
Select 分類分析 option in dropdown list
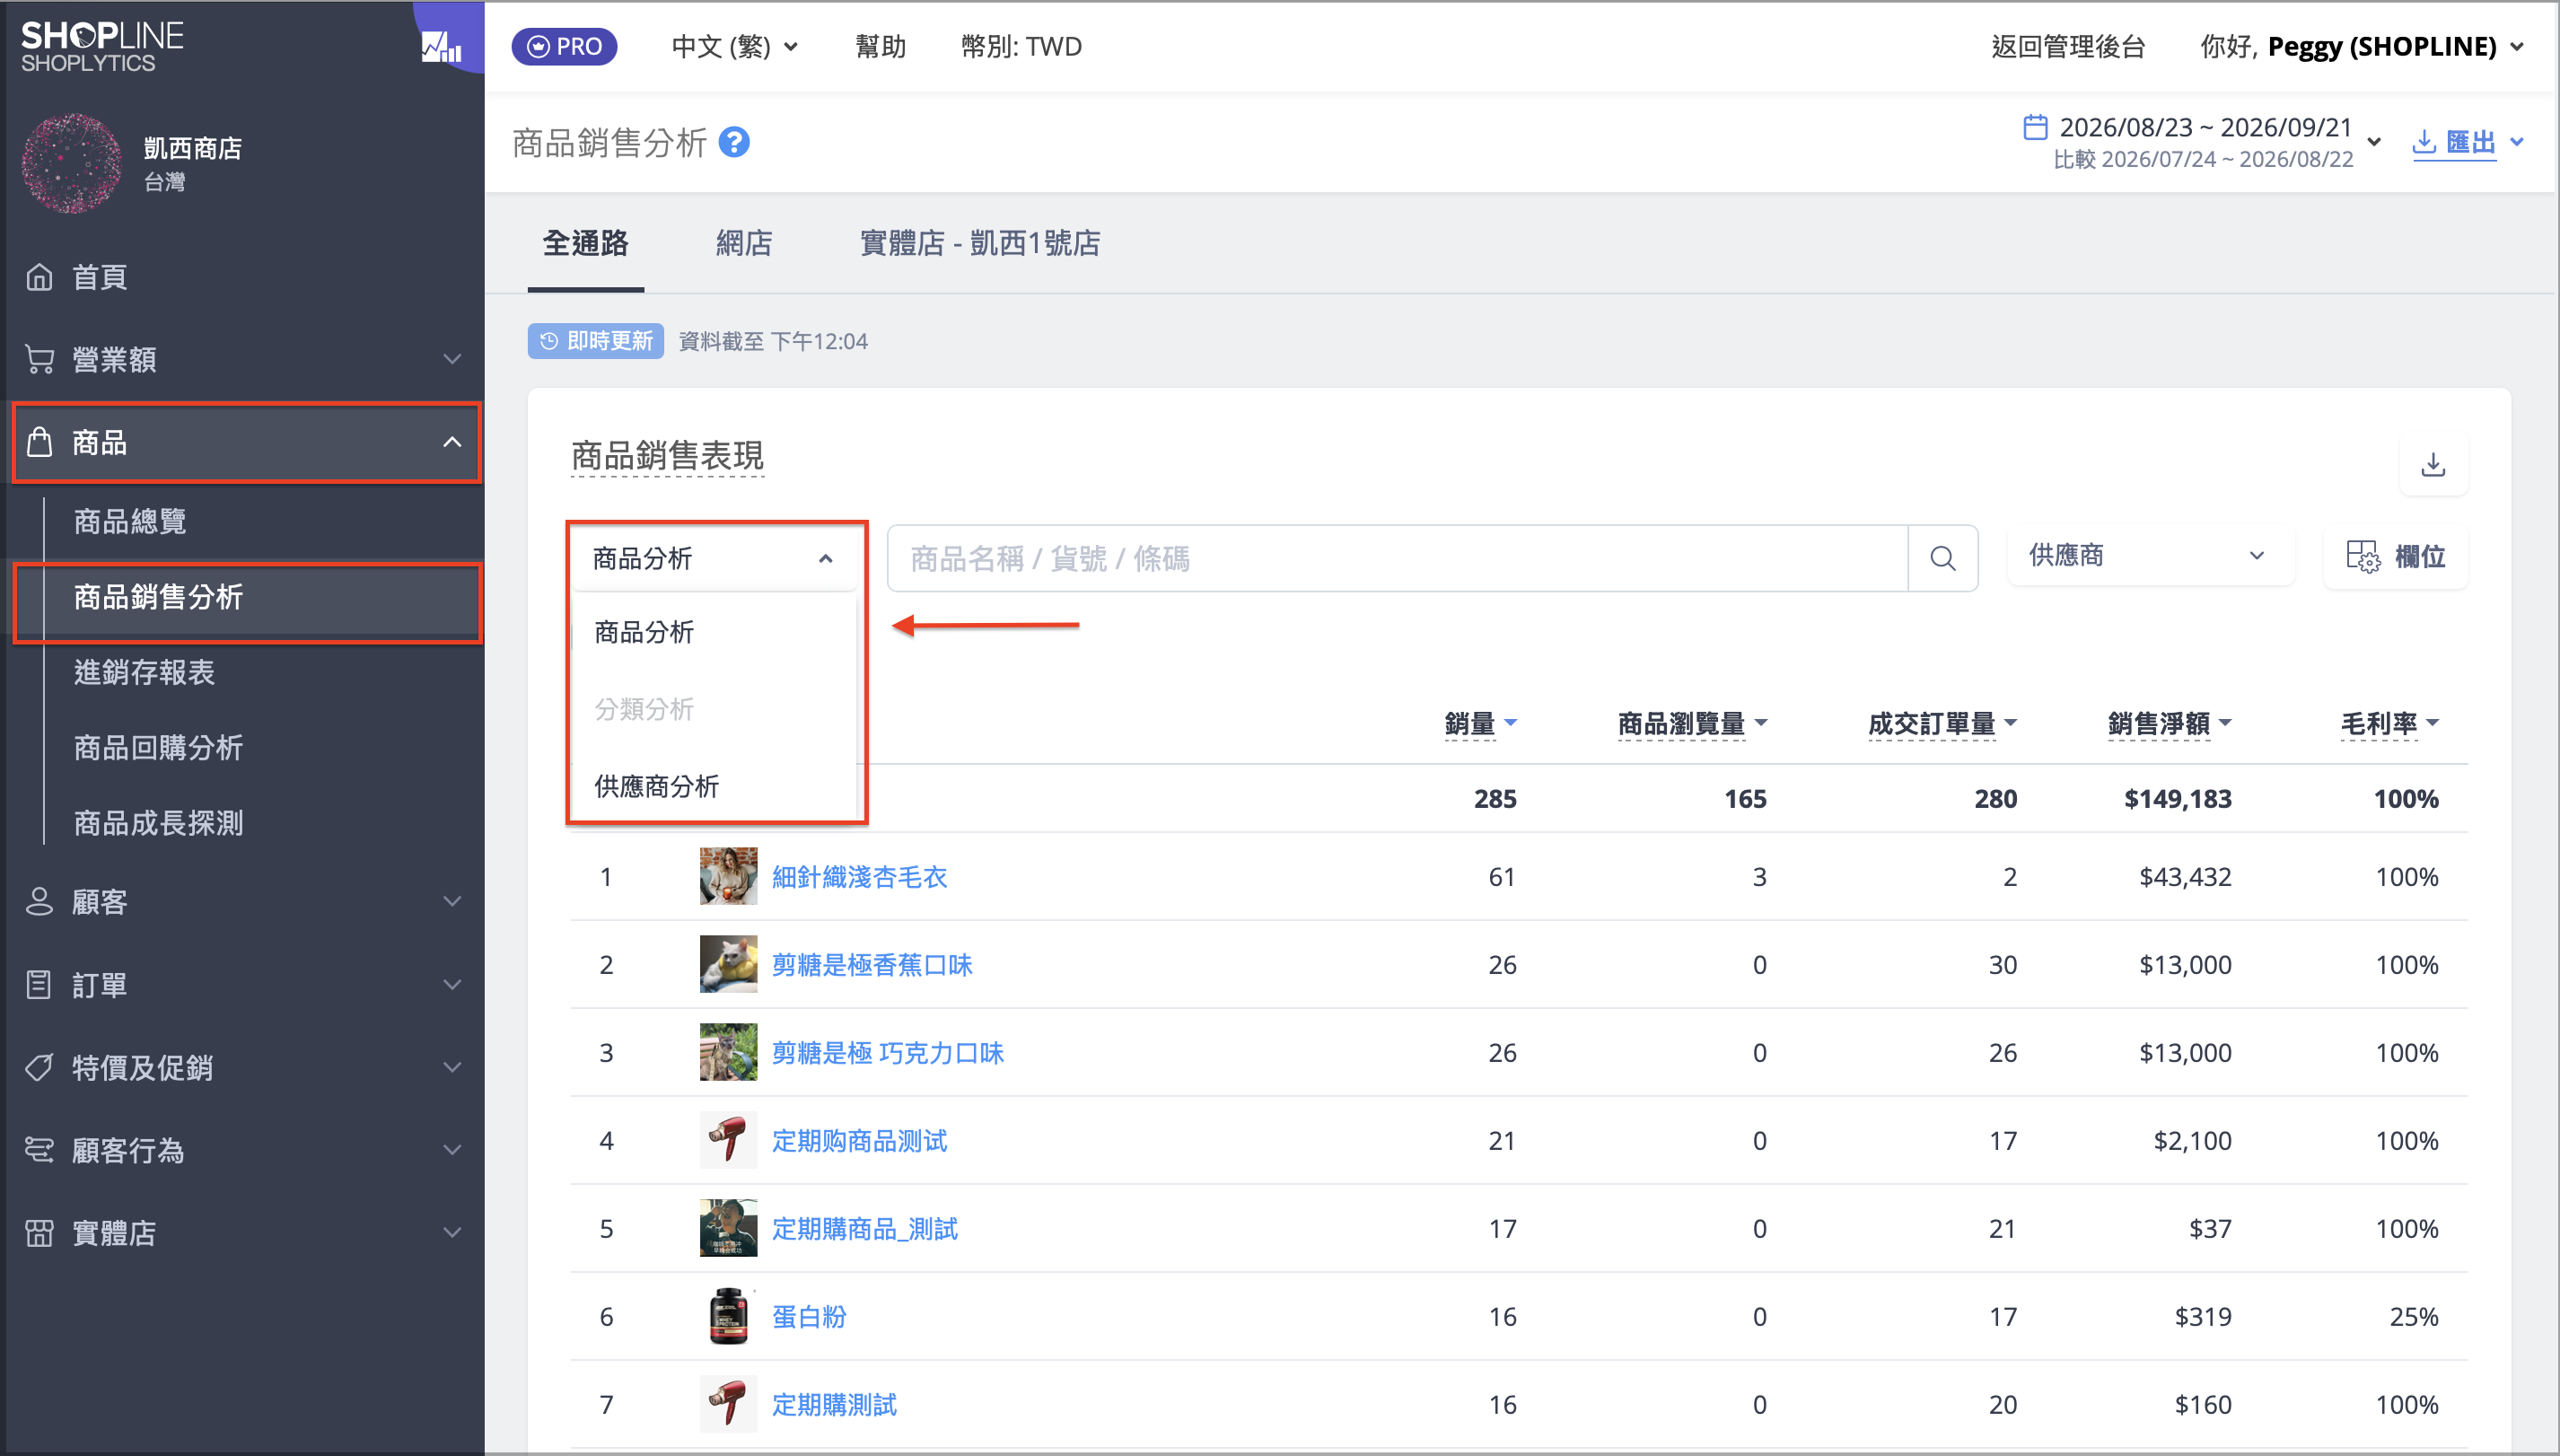click(714, 709)
